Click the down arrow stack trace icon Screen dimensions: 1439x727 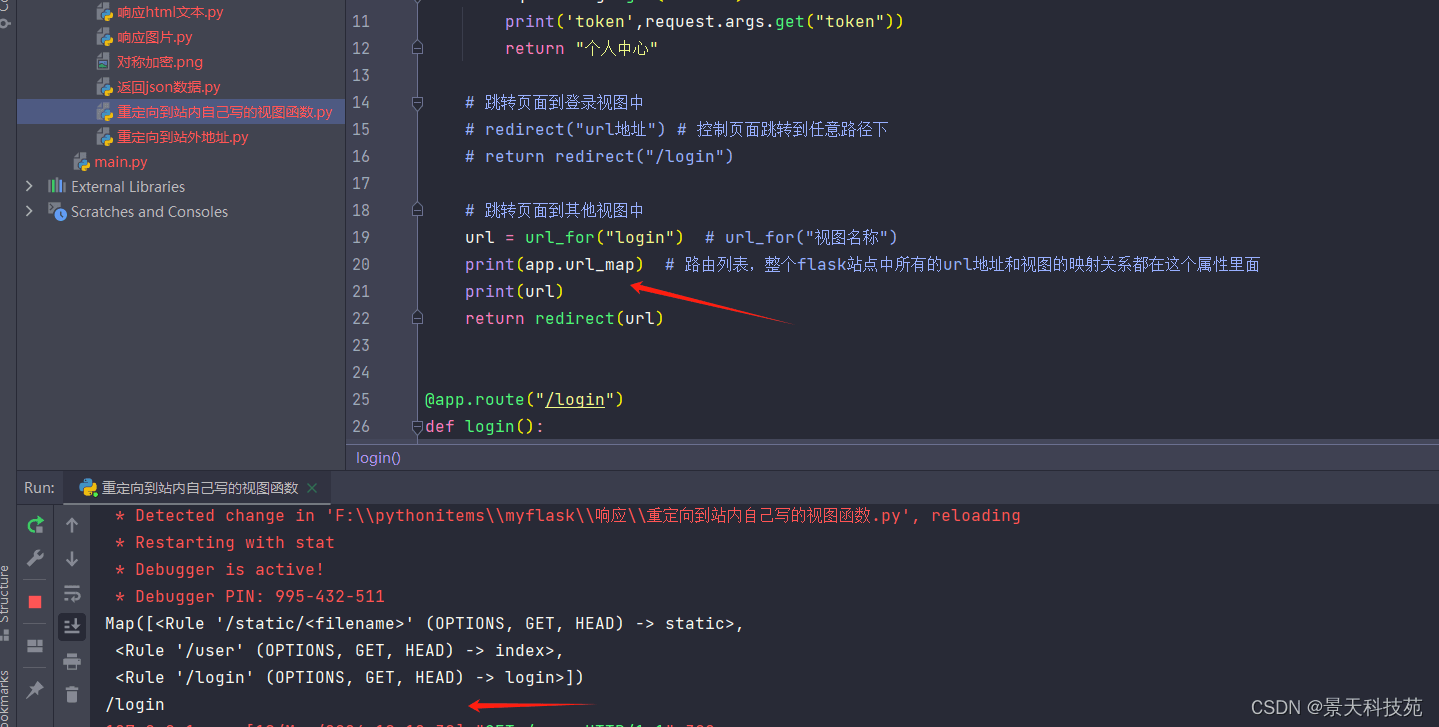click(x=72, y=558)
